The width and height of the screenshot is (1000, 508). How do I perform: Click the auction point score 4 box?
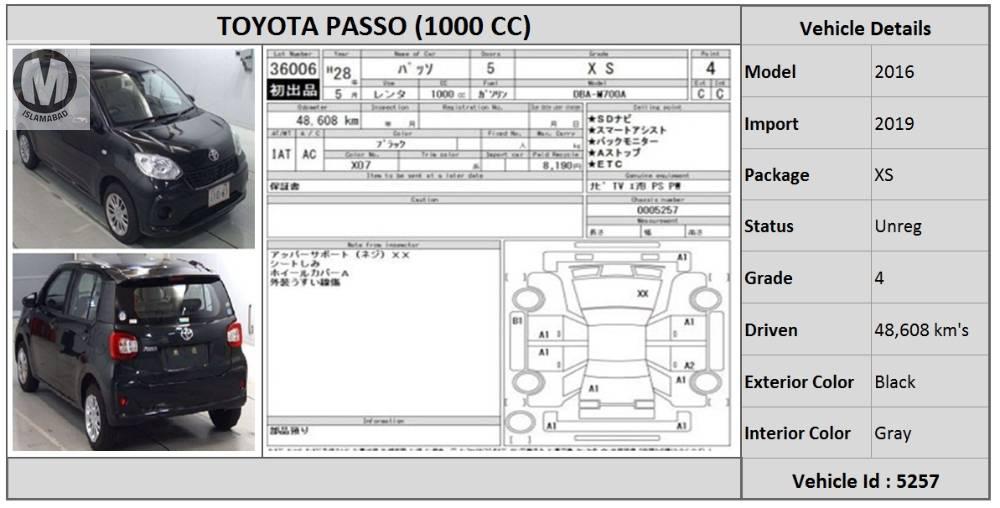710,69
